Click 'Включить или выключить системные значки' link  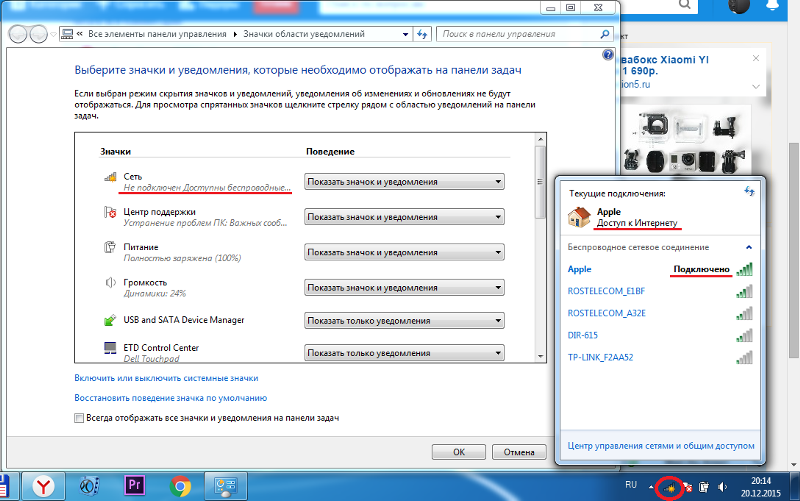pos(166,378)
